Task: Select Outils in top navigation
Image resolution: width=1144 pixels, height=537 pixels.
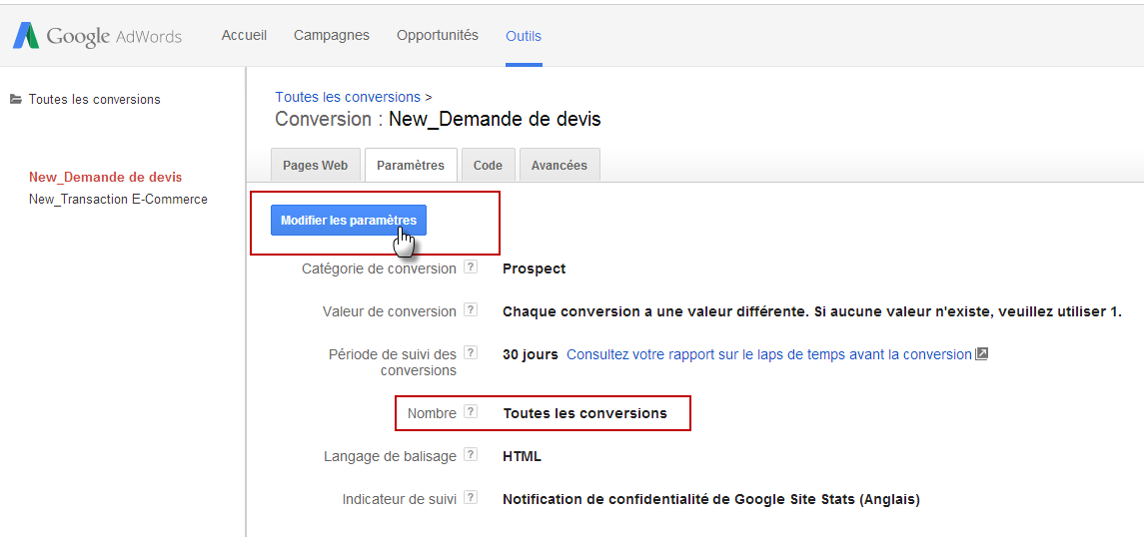Action: tap(524, 36)
